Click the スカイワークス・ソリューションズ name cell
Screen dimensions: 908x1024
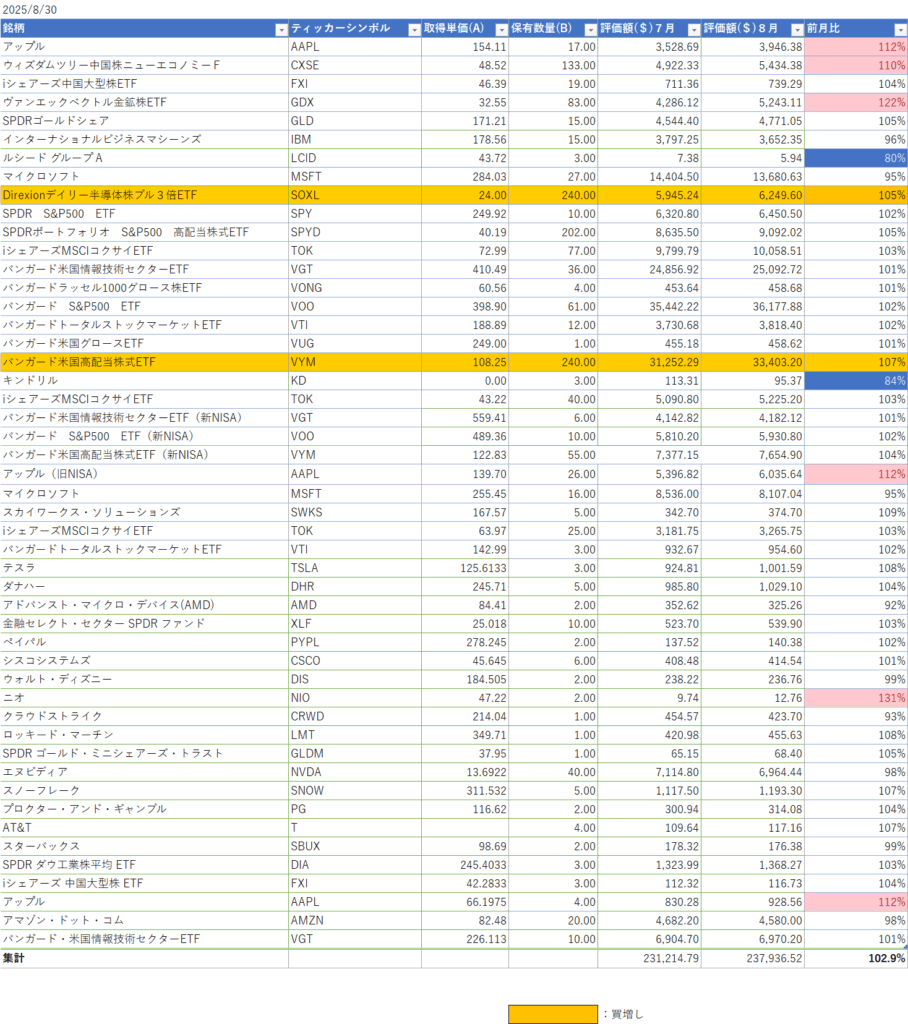(144, 513)
